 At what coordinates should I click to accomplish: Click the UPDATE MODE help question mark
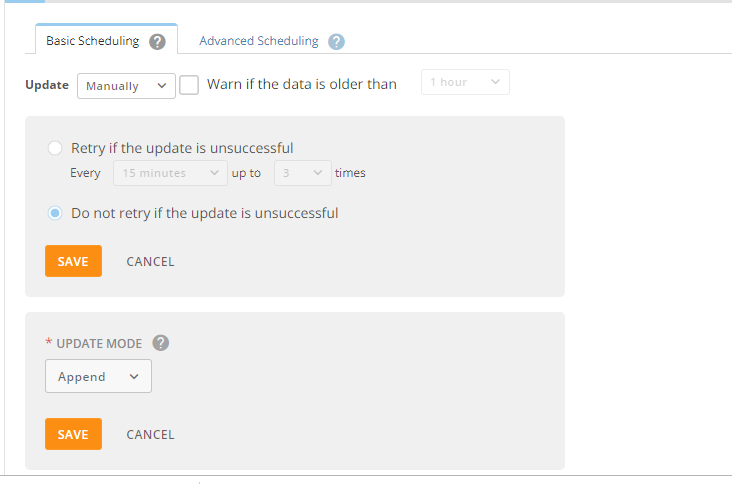pos(161,343)
